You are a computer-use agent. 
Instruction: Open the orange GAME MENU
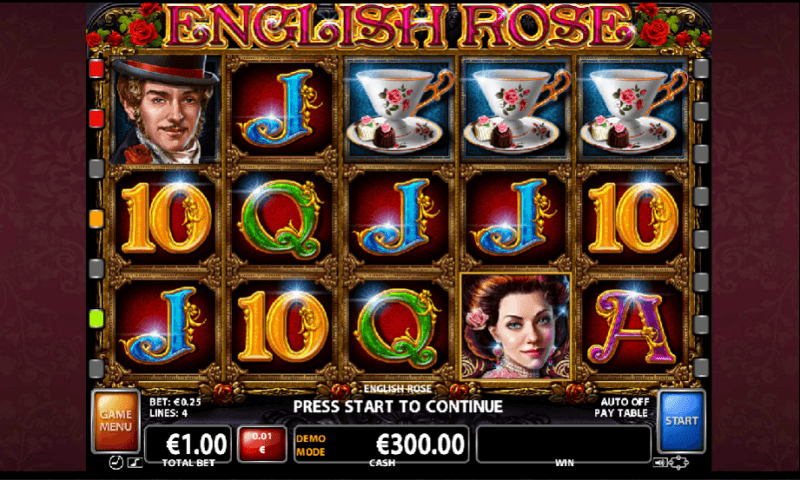(116, 421)
